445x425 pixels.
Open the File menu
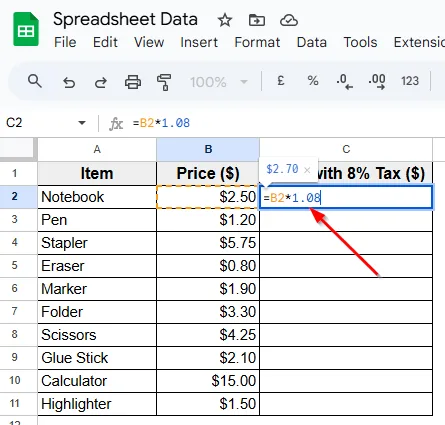point(65,42)
